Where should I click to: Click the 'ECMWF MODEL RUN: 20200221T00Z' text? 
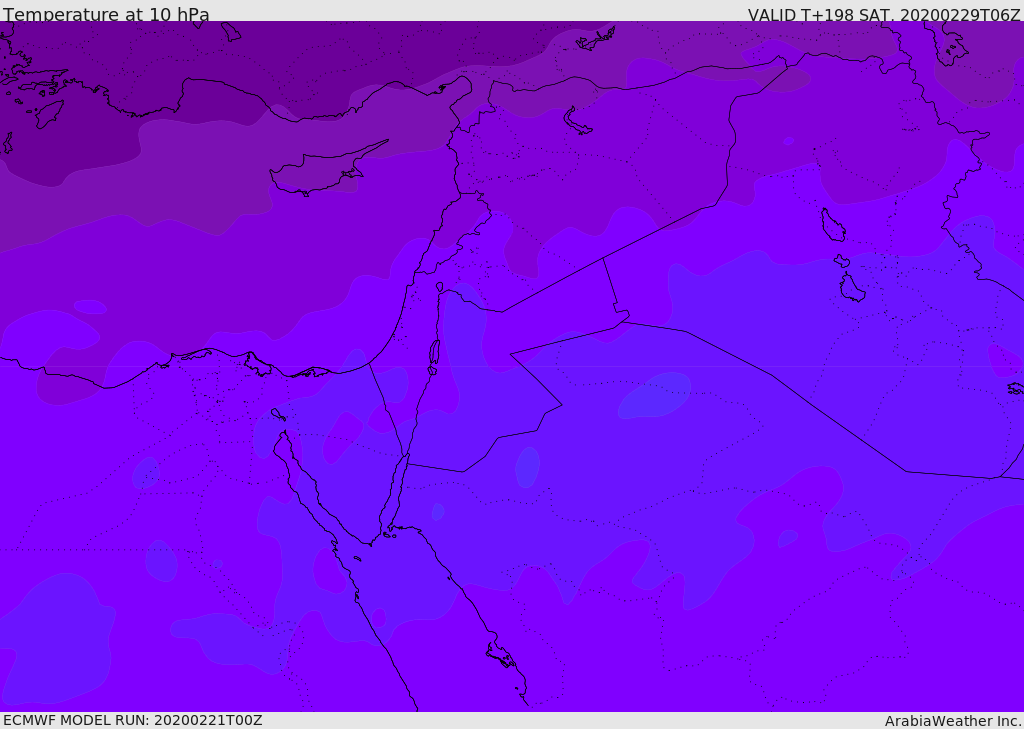[133, 721]
